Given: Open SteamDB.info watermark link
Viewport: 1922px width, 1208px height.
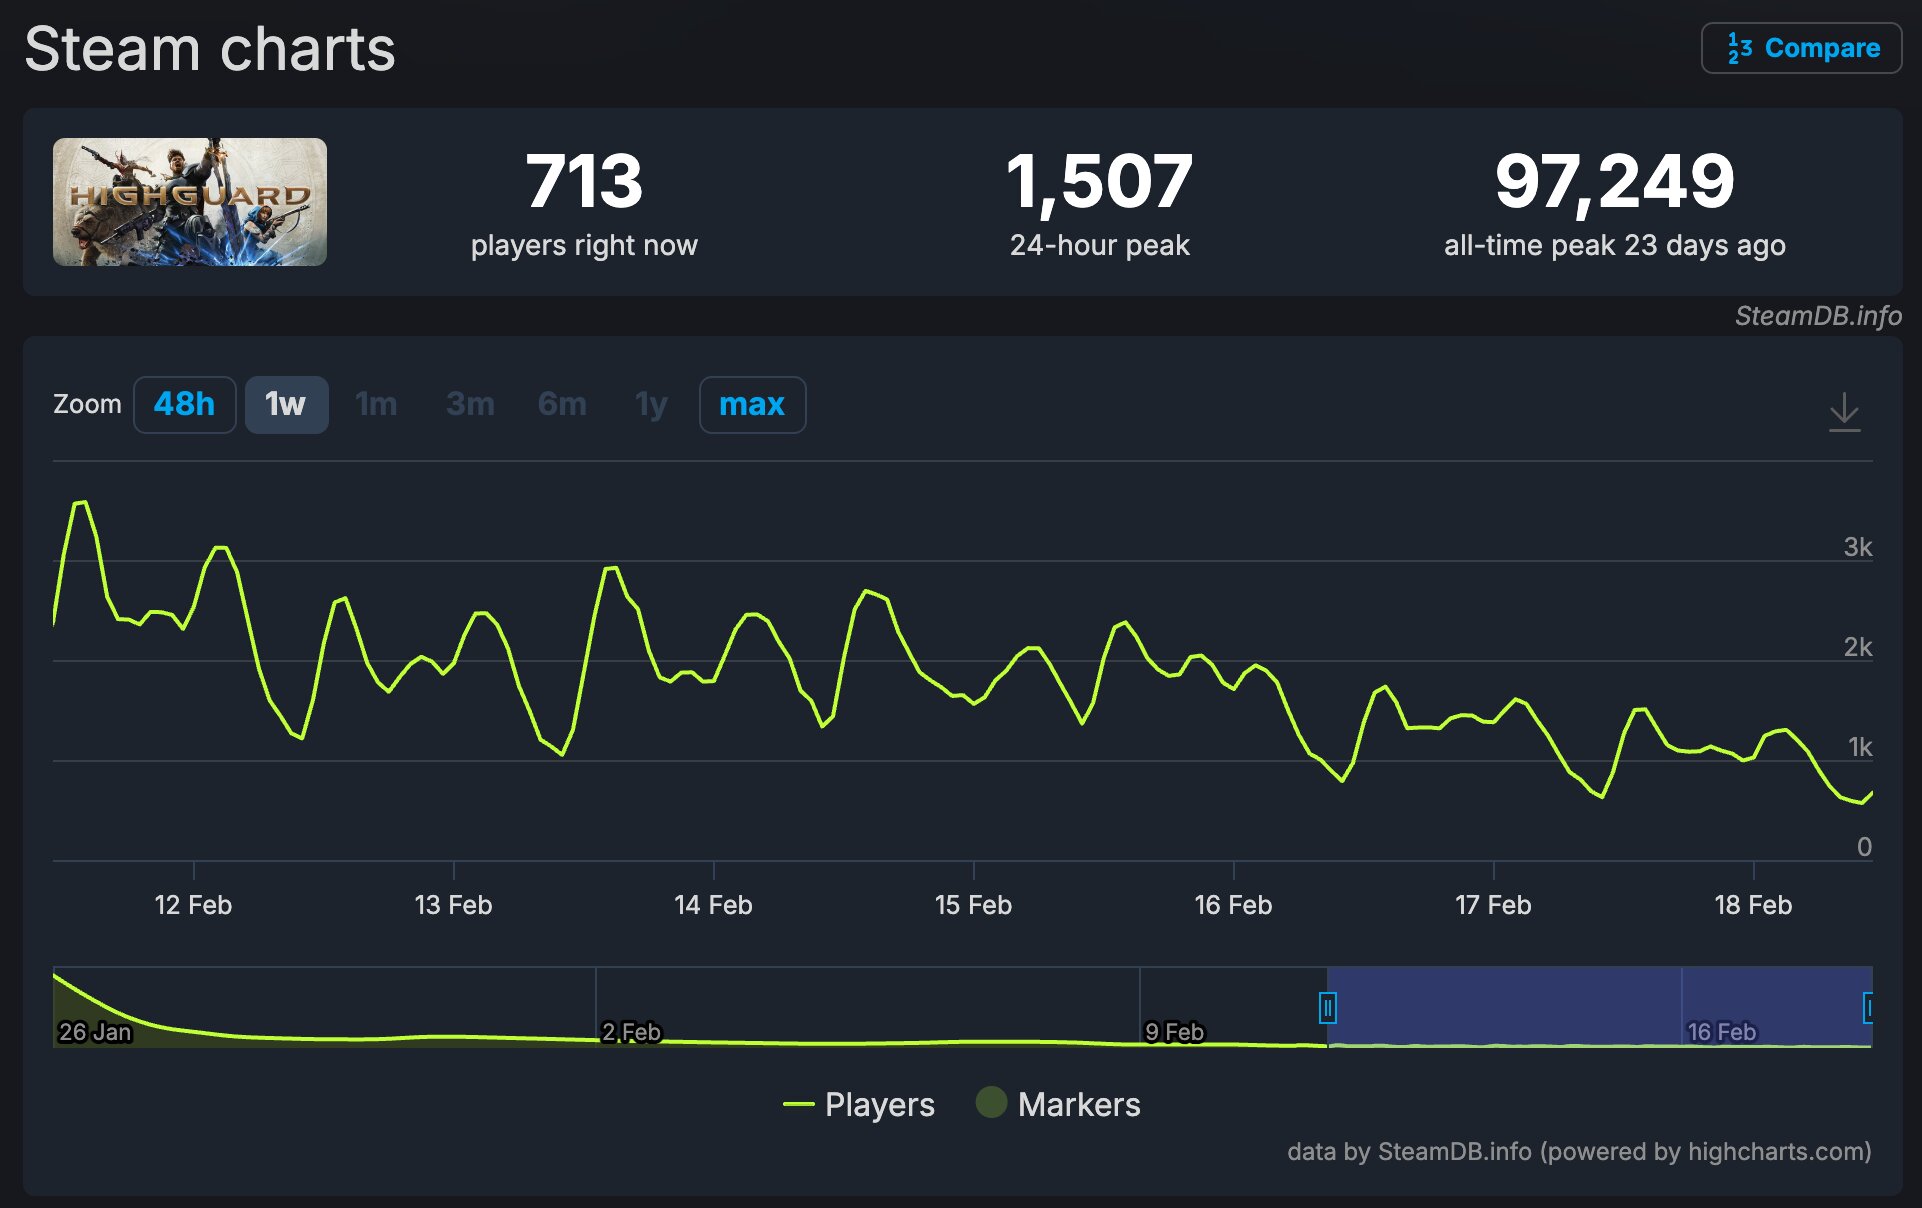Looking at the screenshot, I should pyautogui.click(x=1817, y=316).
